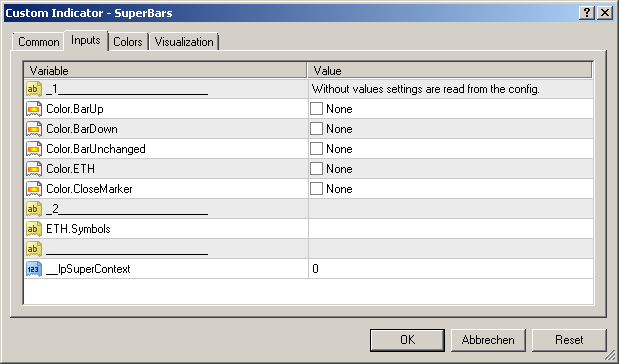Click the Abbrechen button

tap(488, 340)
